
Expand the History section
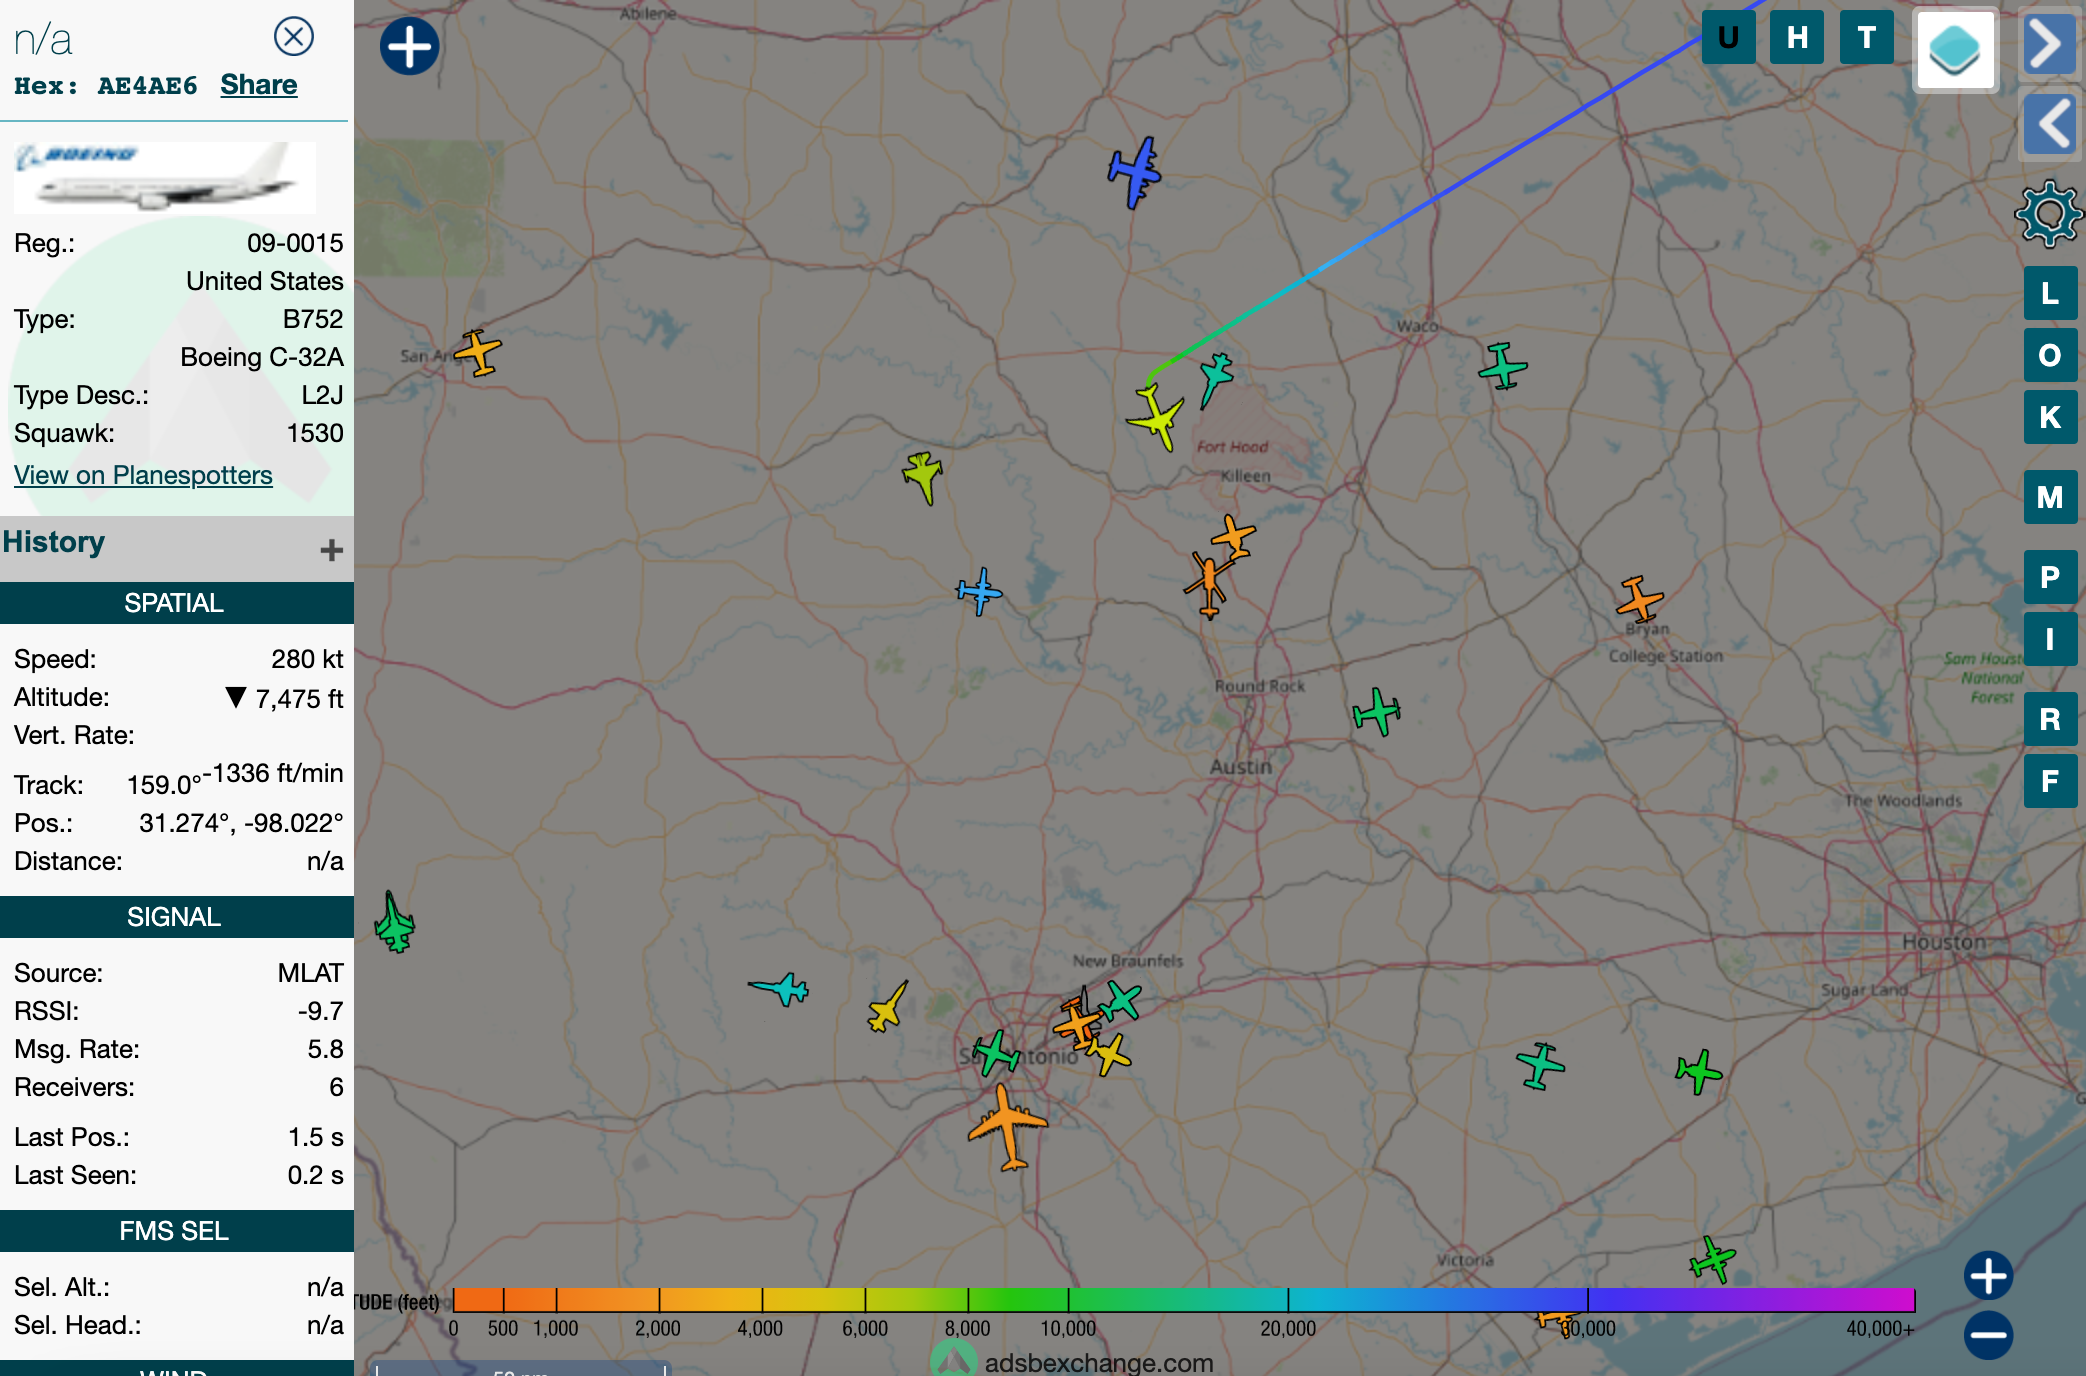pyautogui.click(x=331, y=549)
